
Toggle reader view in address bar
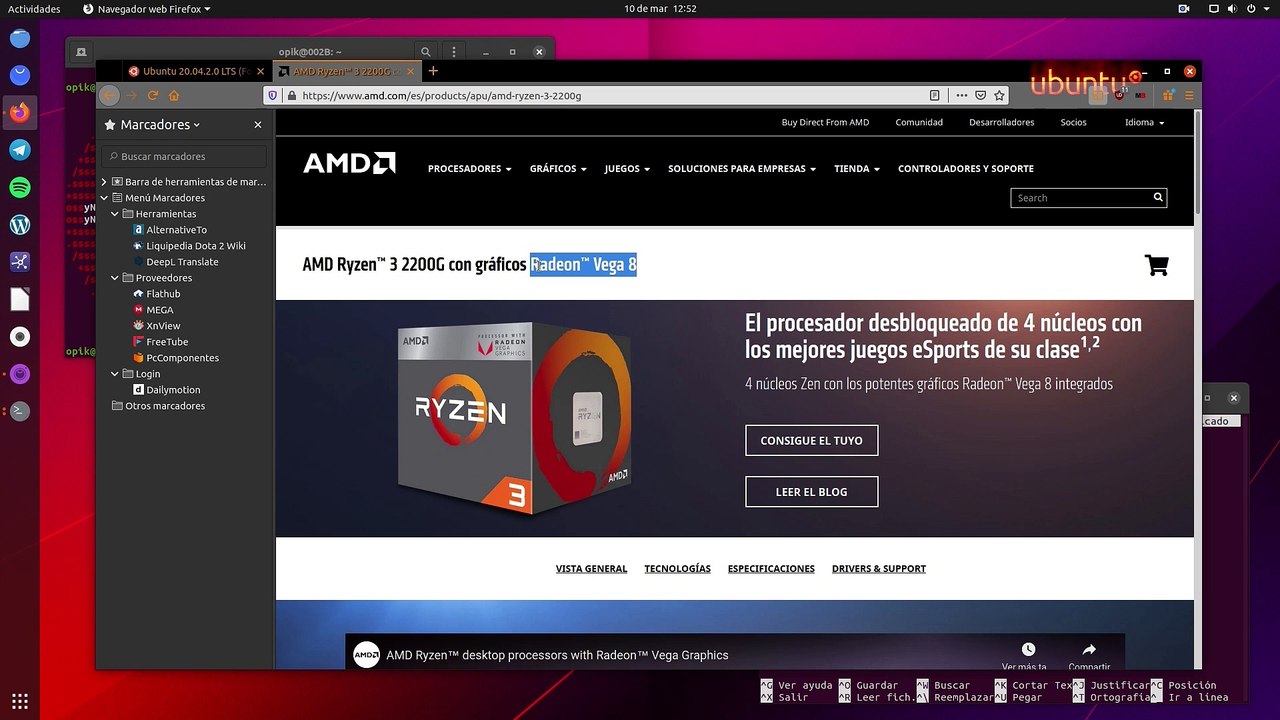pyautogui.click(x=934, y=96)
